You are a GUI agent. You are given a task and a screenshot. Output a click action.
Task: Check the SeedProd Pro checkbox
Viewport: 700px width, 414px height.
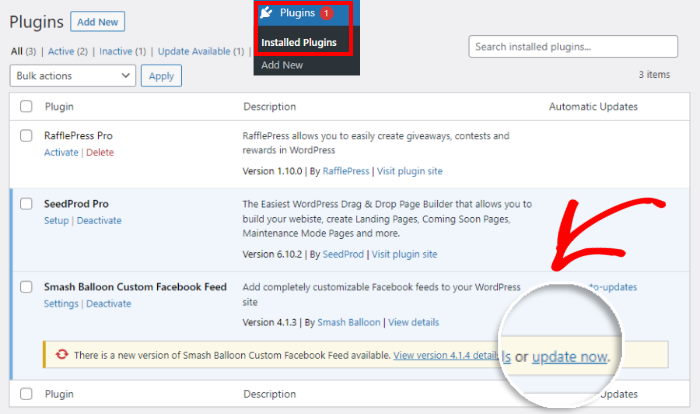pyautogui.click(x=26, y=204)
